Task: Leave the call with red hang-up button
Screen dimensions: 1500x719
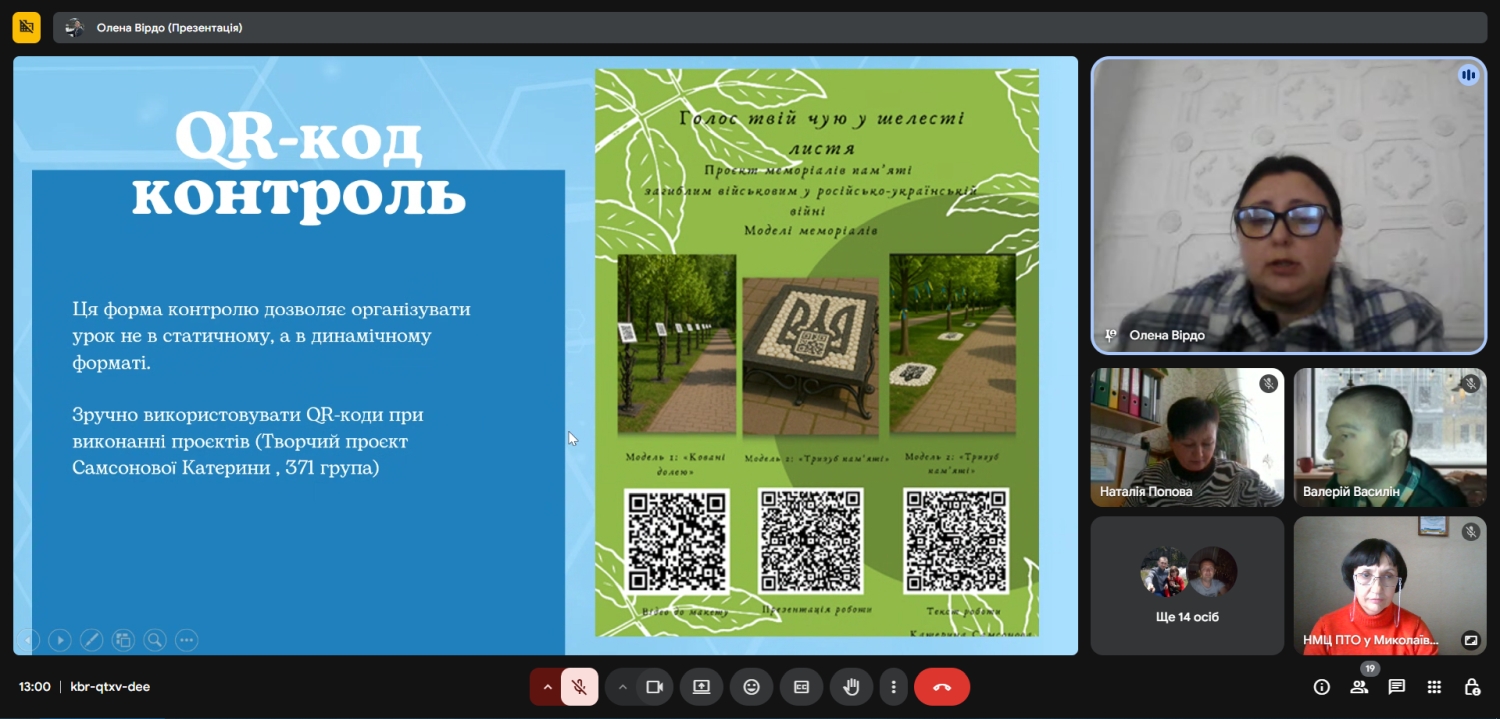Action: point(941,687)
